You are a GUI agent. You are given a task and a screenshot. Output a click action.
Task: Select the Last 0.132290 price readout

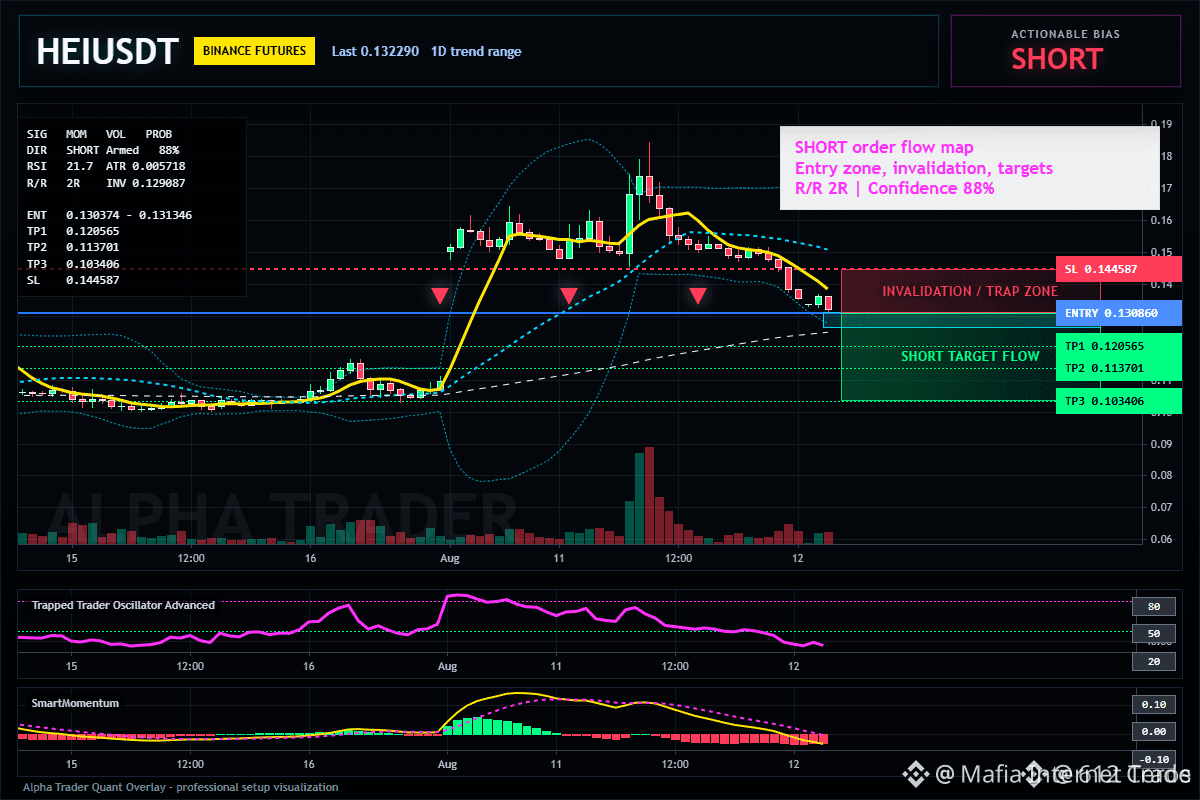[376, 51]
